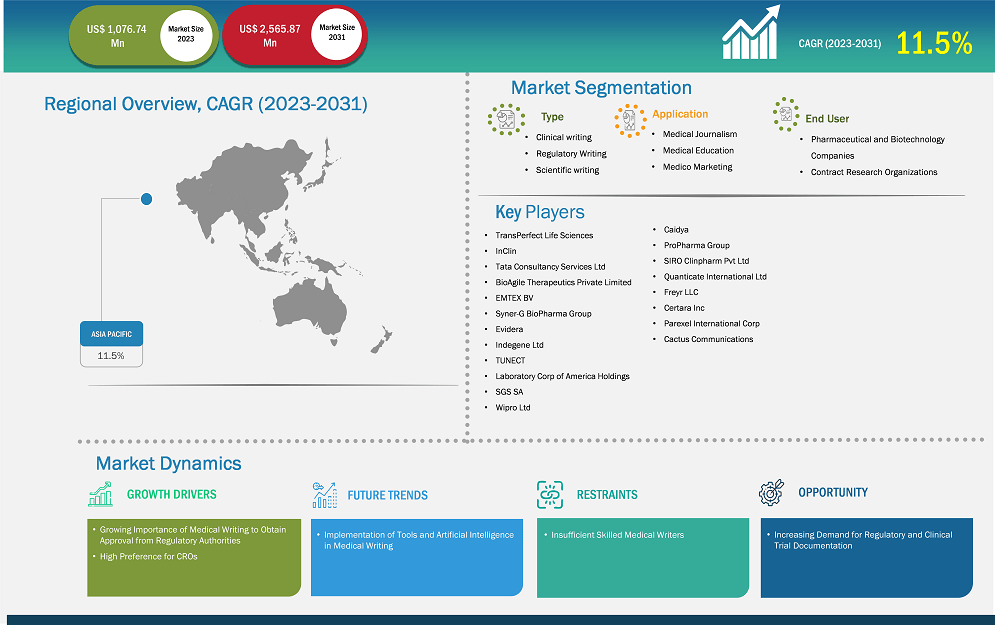This screenshot has height=625, width=995.
Task: Click TransPerfect Life Sciences in Key Players
Action: pyautogui.click(x=544, y=235)
